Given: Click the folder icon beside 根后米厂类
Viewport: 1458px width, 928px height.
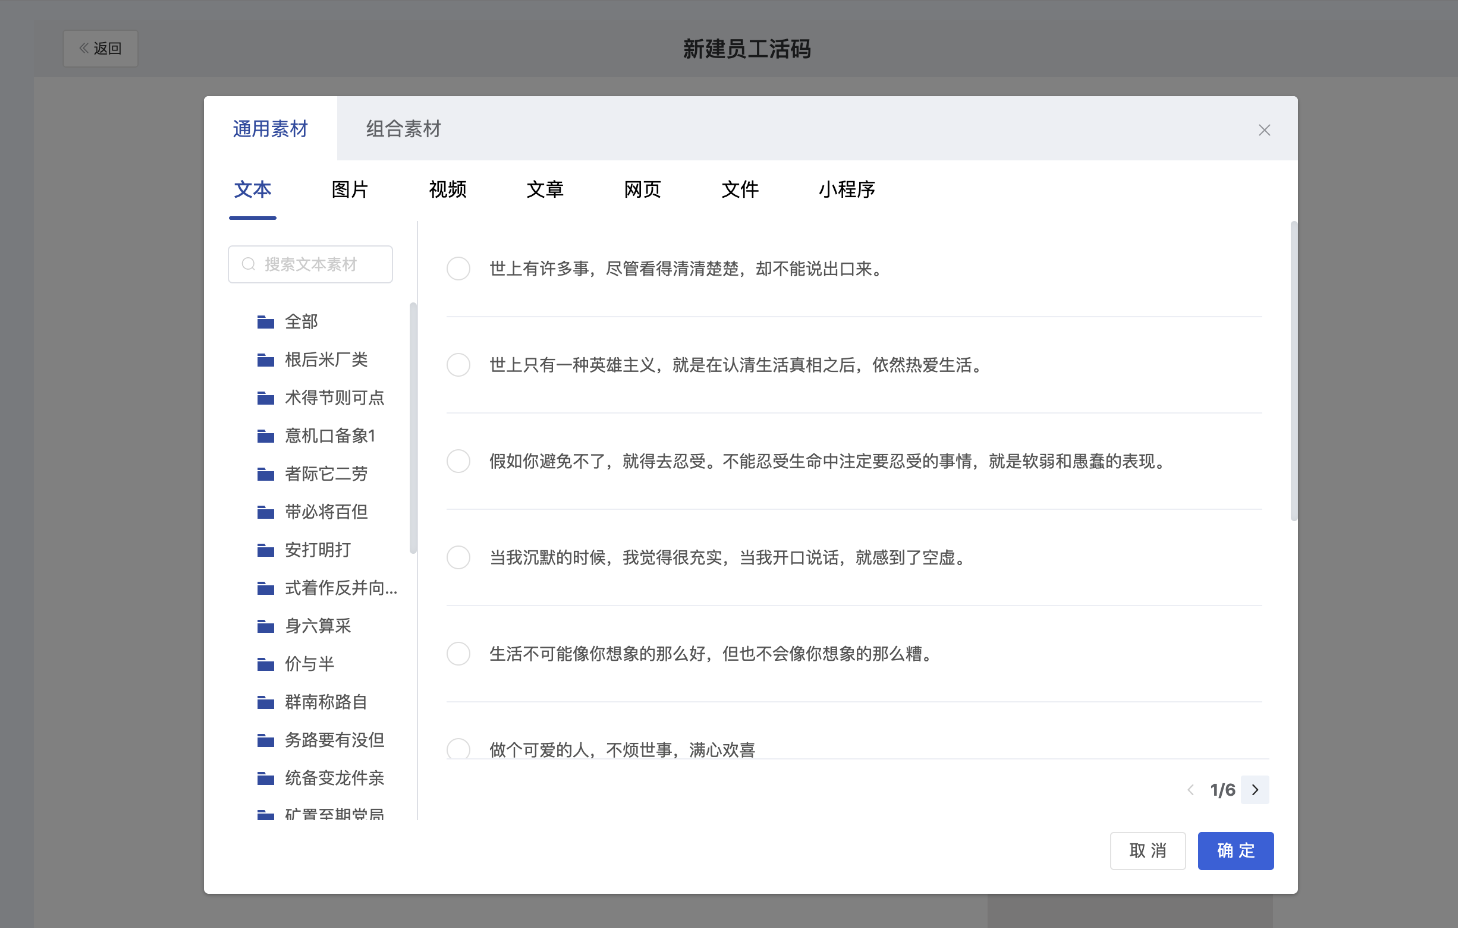Looking at the screenshot, I should pyautogui.click(x=266, y=360).
